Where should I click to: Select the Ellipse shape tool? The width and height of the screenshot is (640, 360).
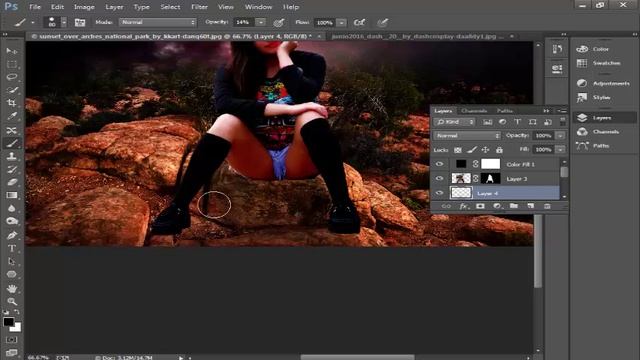click(12, 274)
